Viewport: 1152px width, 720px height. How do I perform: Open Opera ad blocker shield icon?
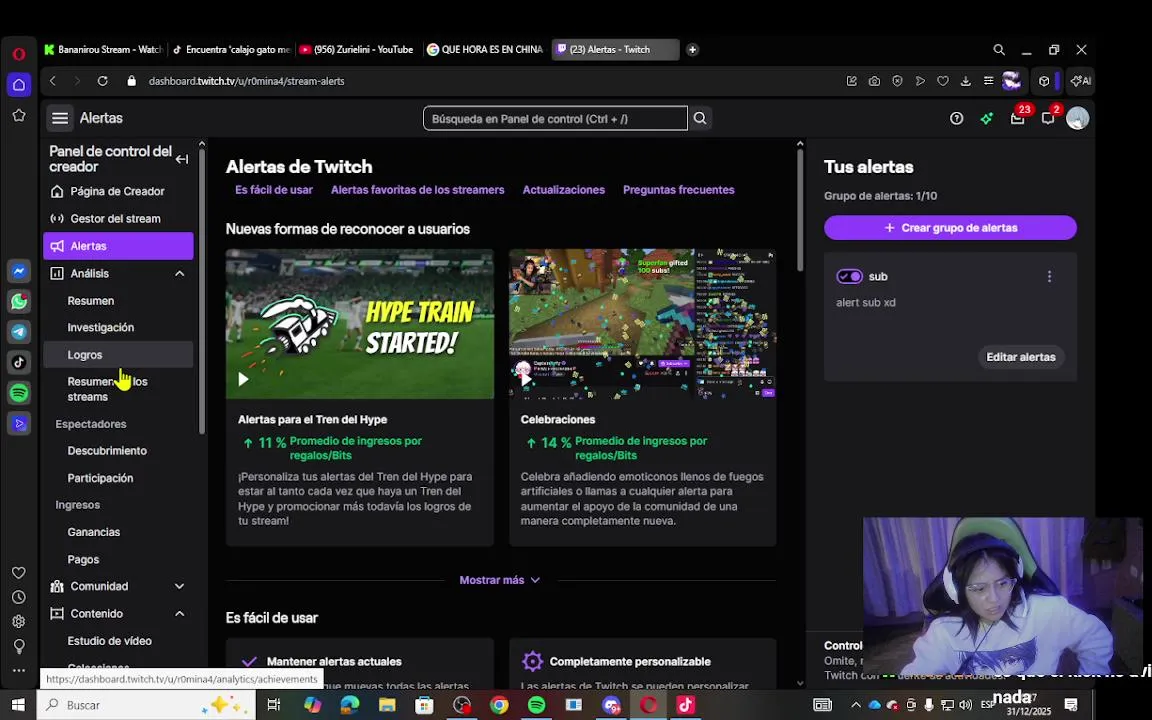click(897, 81)
